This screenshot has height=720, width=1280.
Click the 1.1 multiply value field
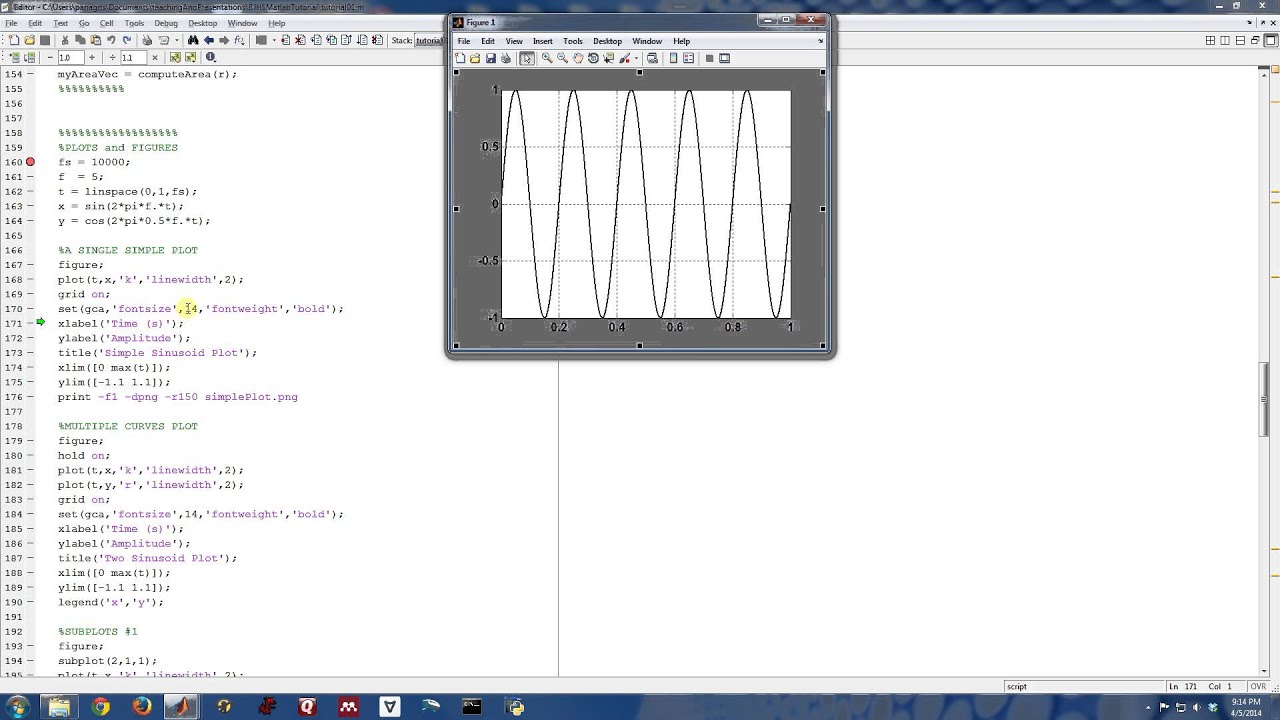coord(134,57)
